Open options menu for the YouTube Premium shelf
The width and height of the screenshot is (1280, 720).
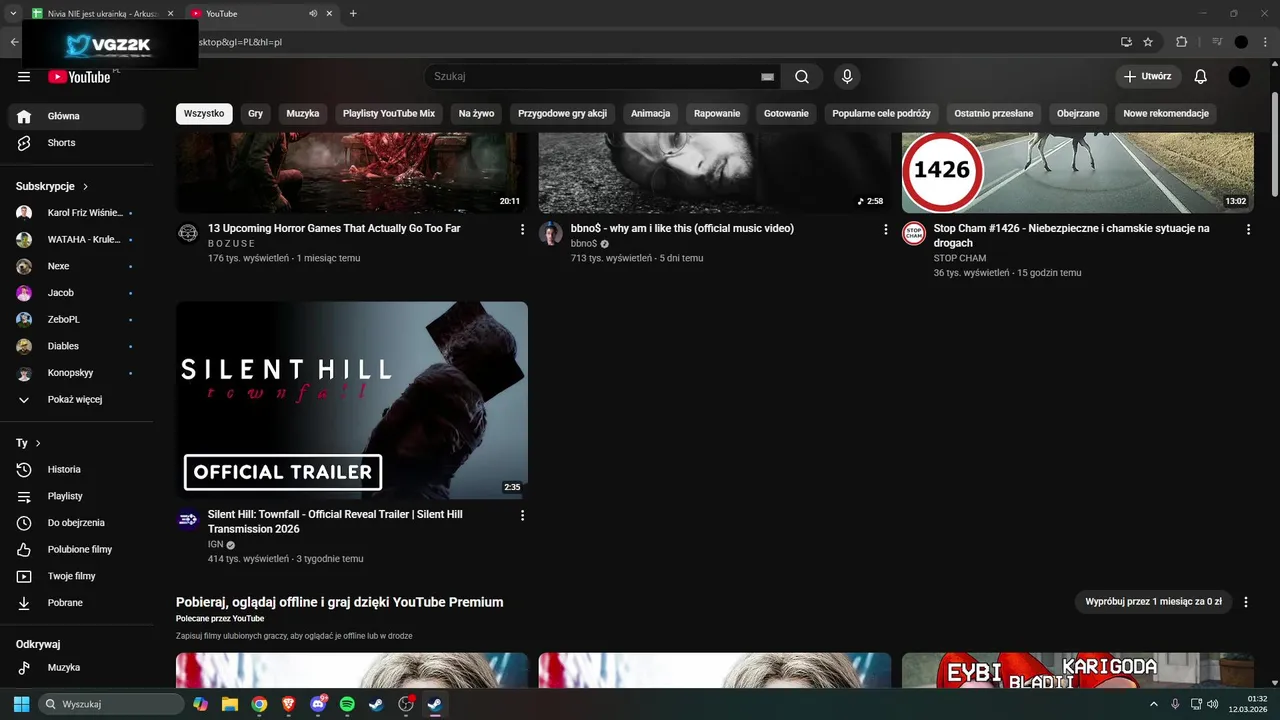tap(1246, 602)
